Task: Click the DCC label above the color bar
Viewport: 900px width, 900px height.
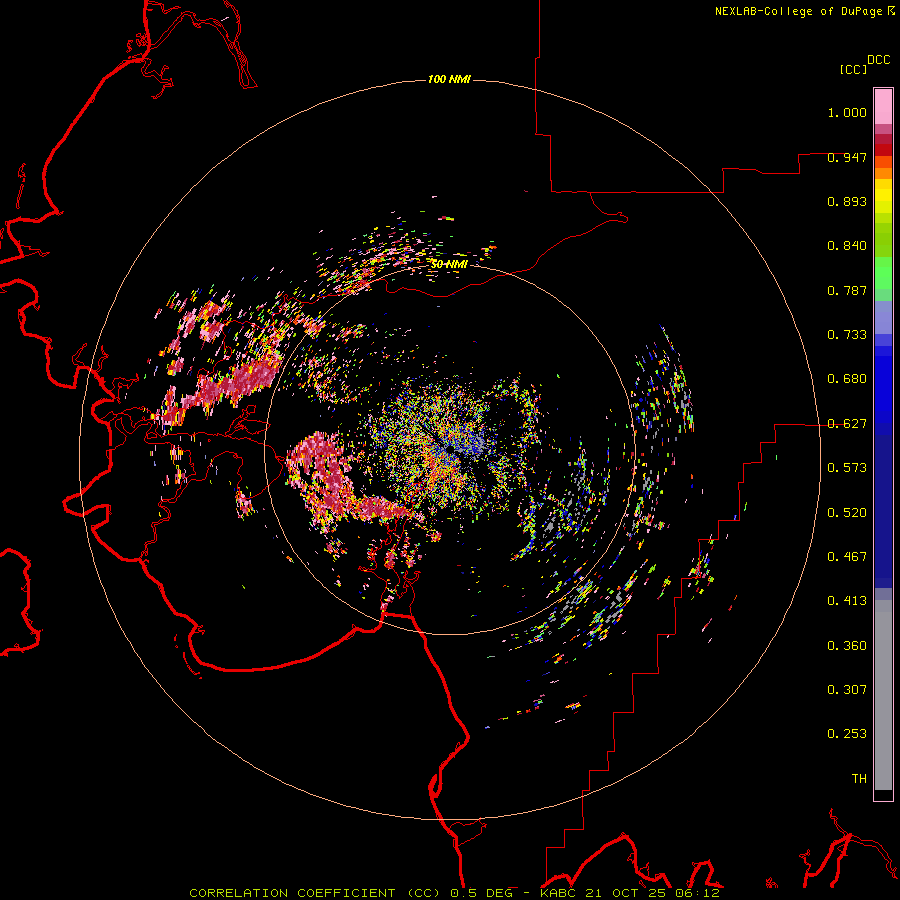Action: (879, 60)
